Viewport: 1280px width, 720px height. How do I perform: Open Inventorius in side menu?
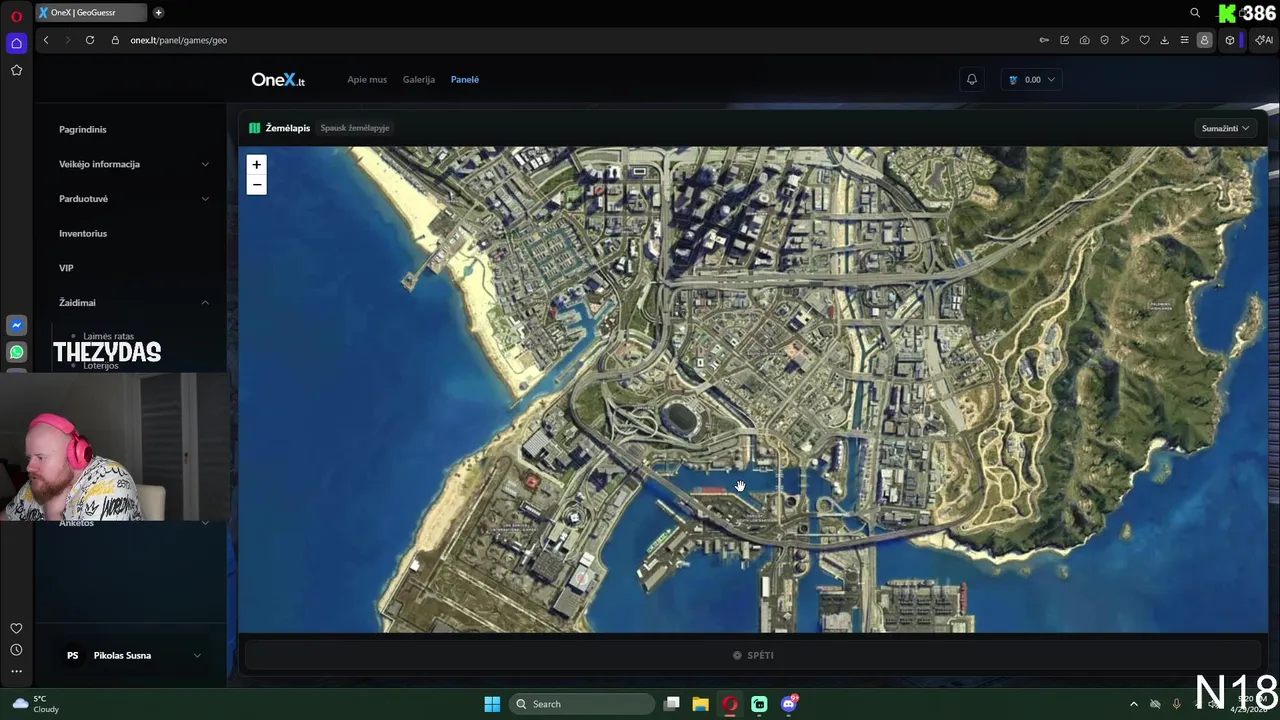click(x=83, y=233)
